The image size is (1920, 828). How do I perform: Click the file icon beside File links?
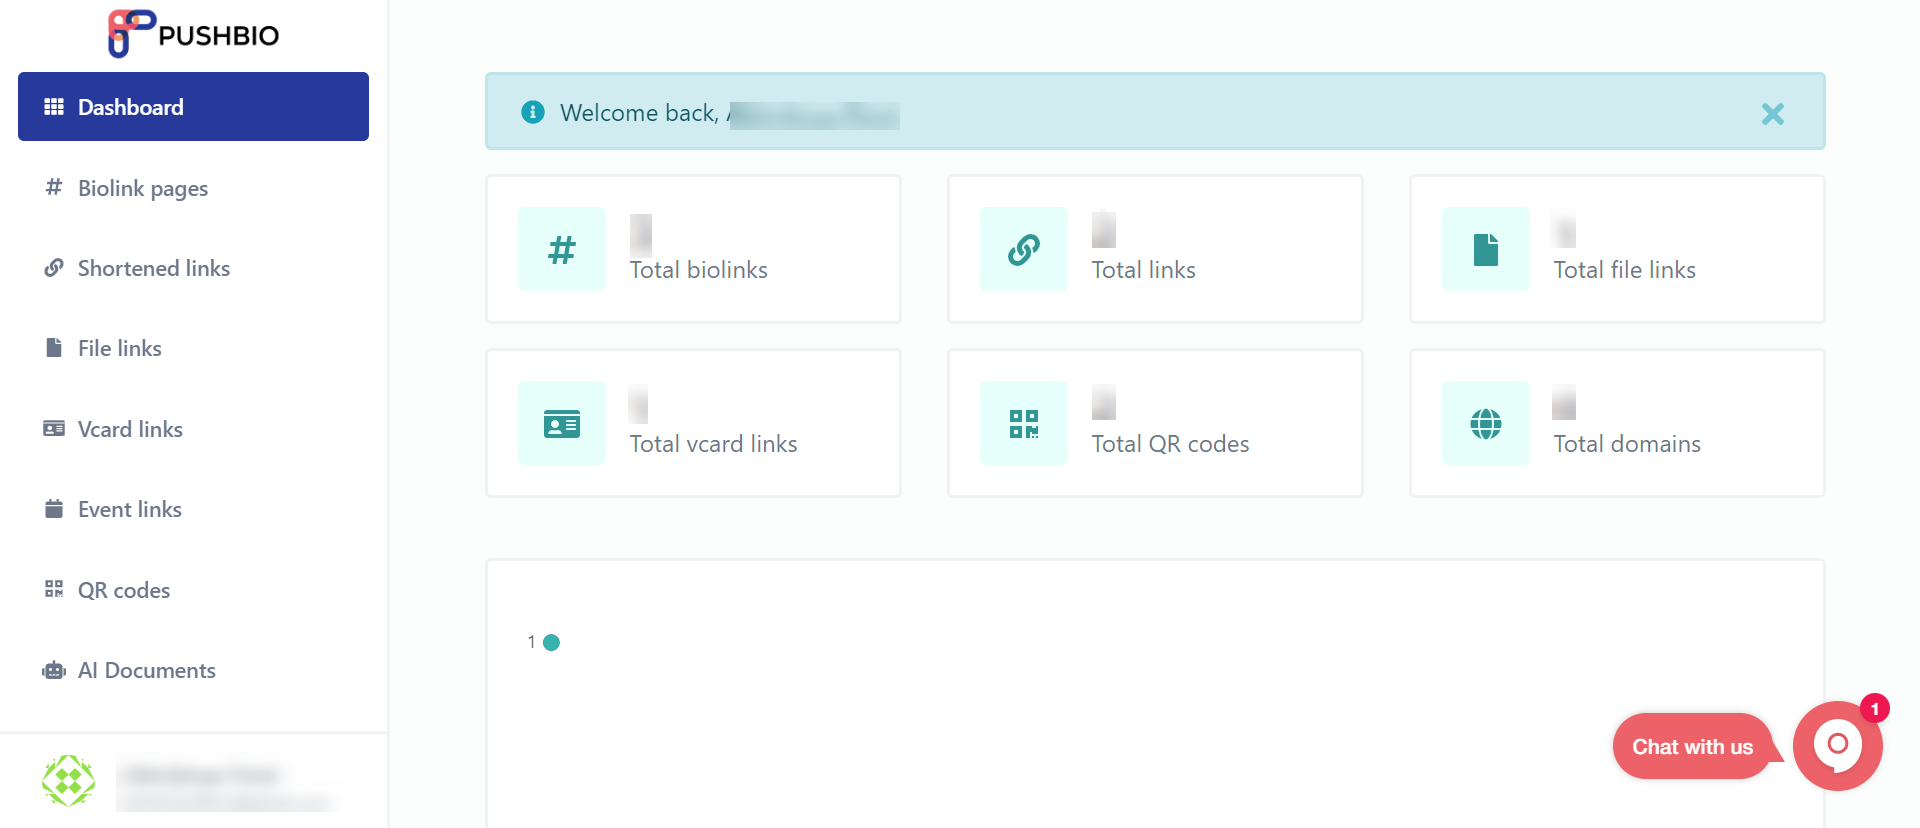click(54, 347)
